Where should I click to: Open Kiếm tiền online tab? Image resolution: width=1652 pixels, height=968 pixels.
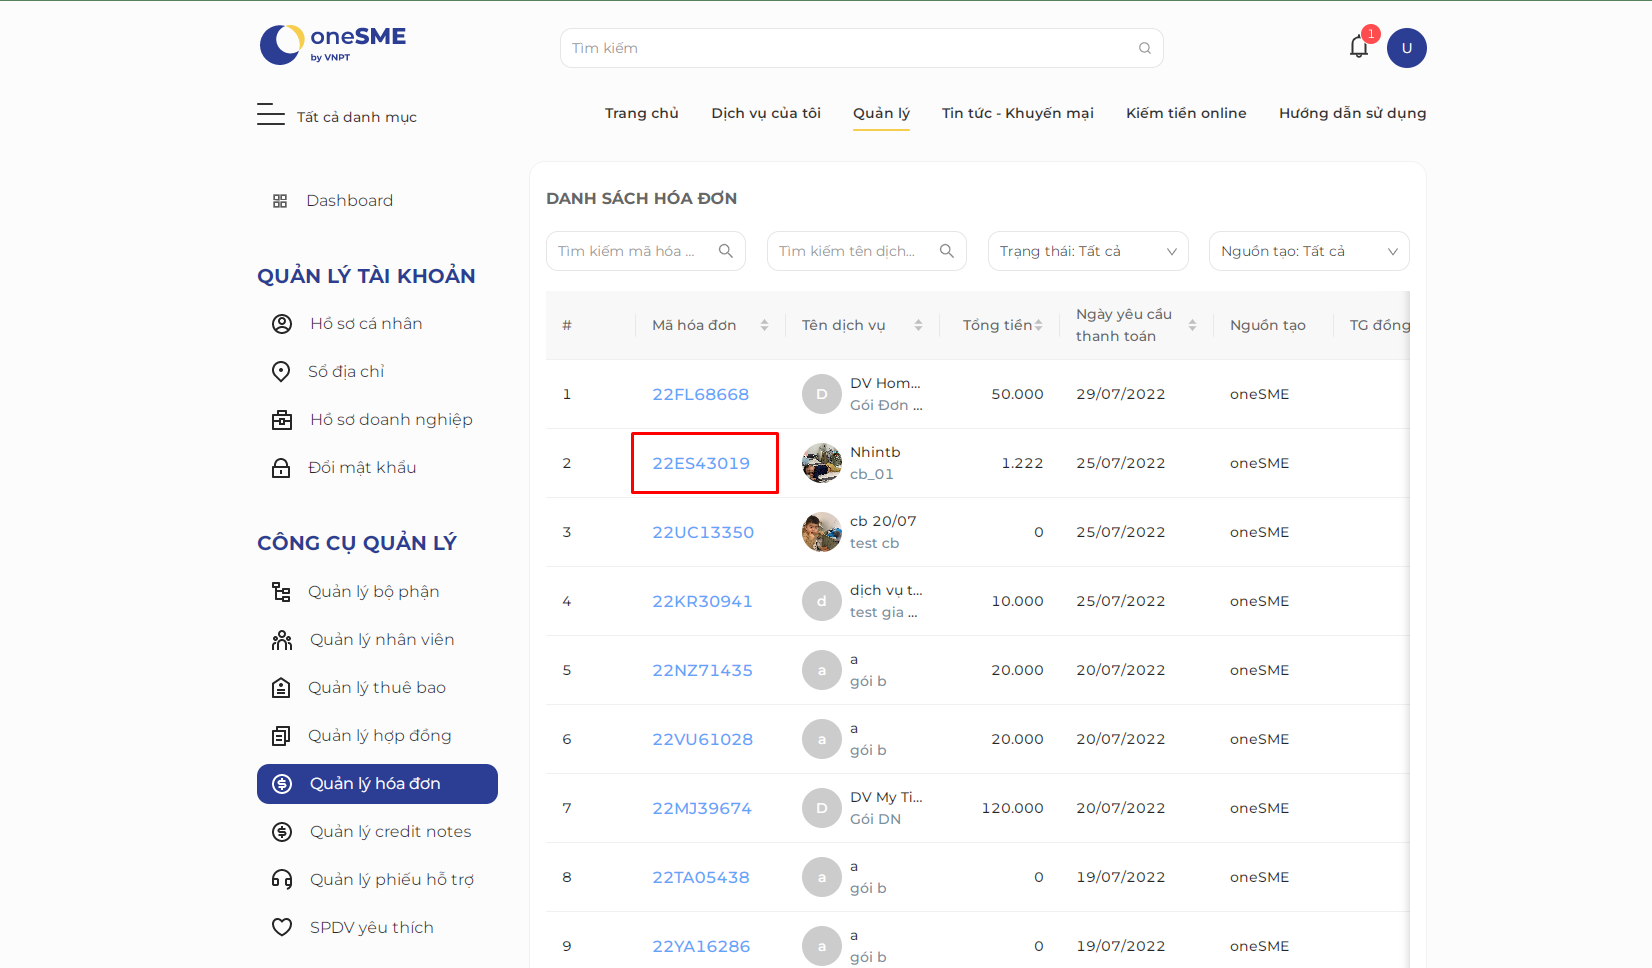1186,113
